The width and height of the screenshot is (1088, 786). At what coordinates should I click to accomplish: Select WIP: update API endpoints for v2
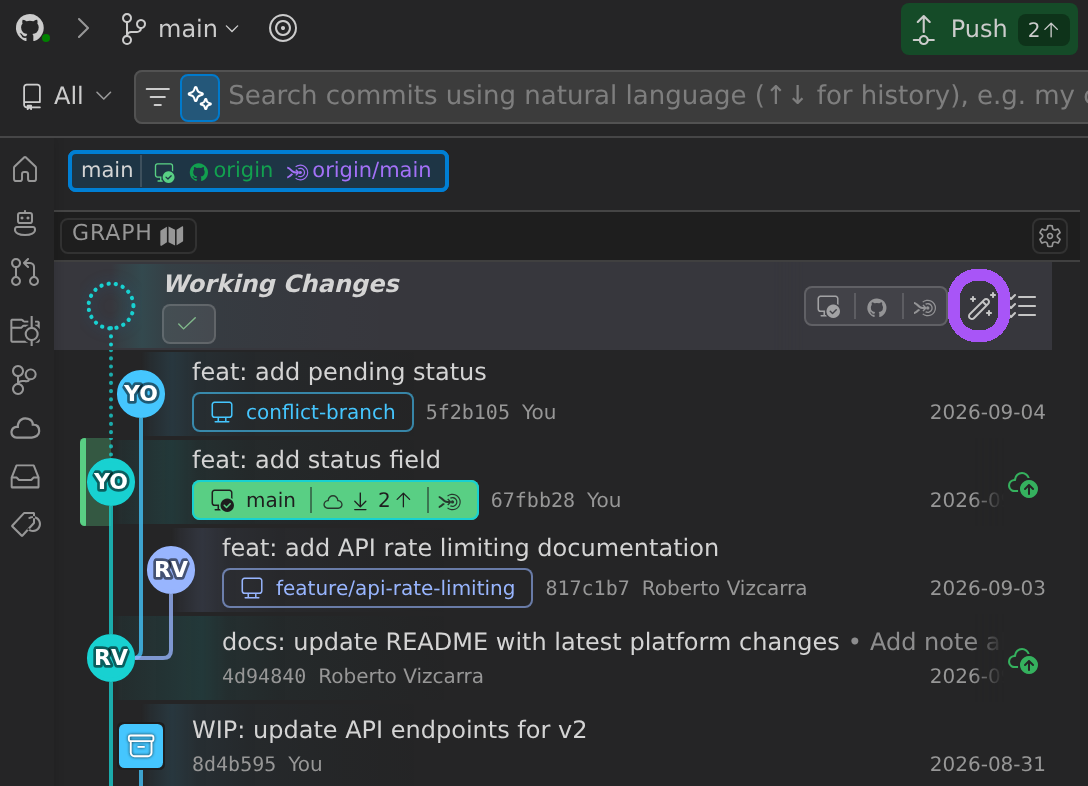(389, 730)
